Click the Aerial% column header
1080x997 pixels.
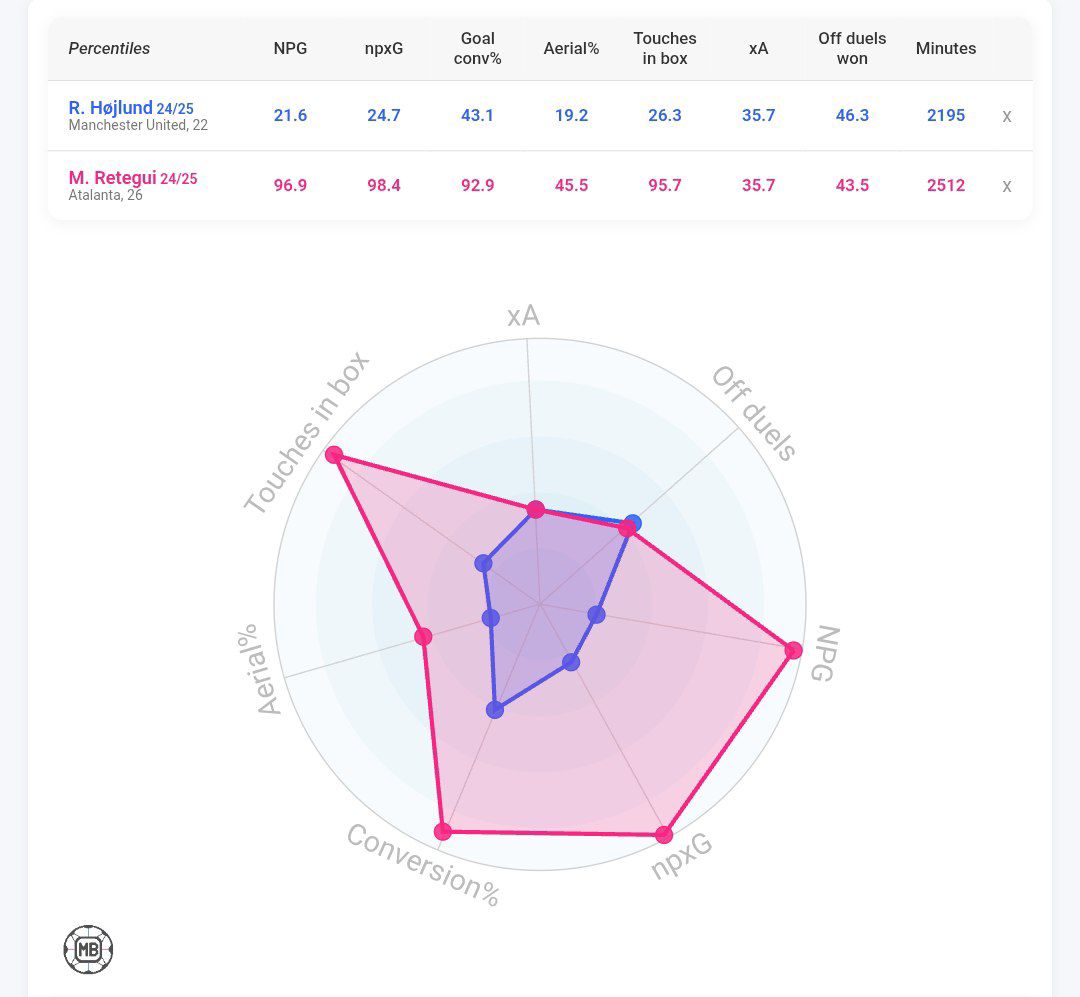coord(571,48)
